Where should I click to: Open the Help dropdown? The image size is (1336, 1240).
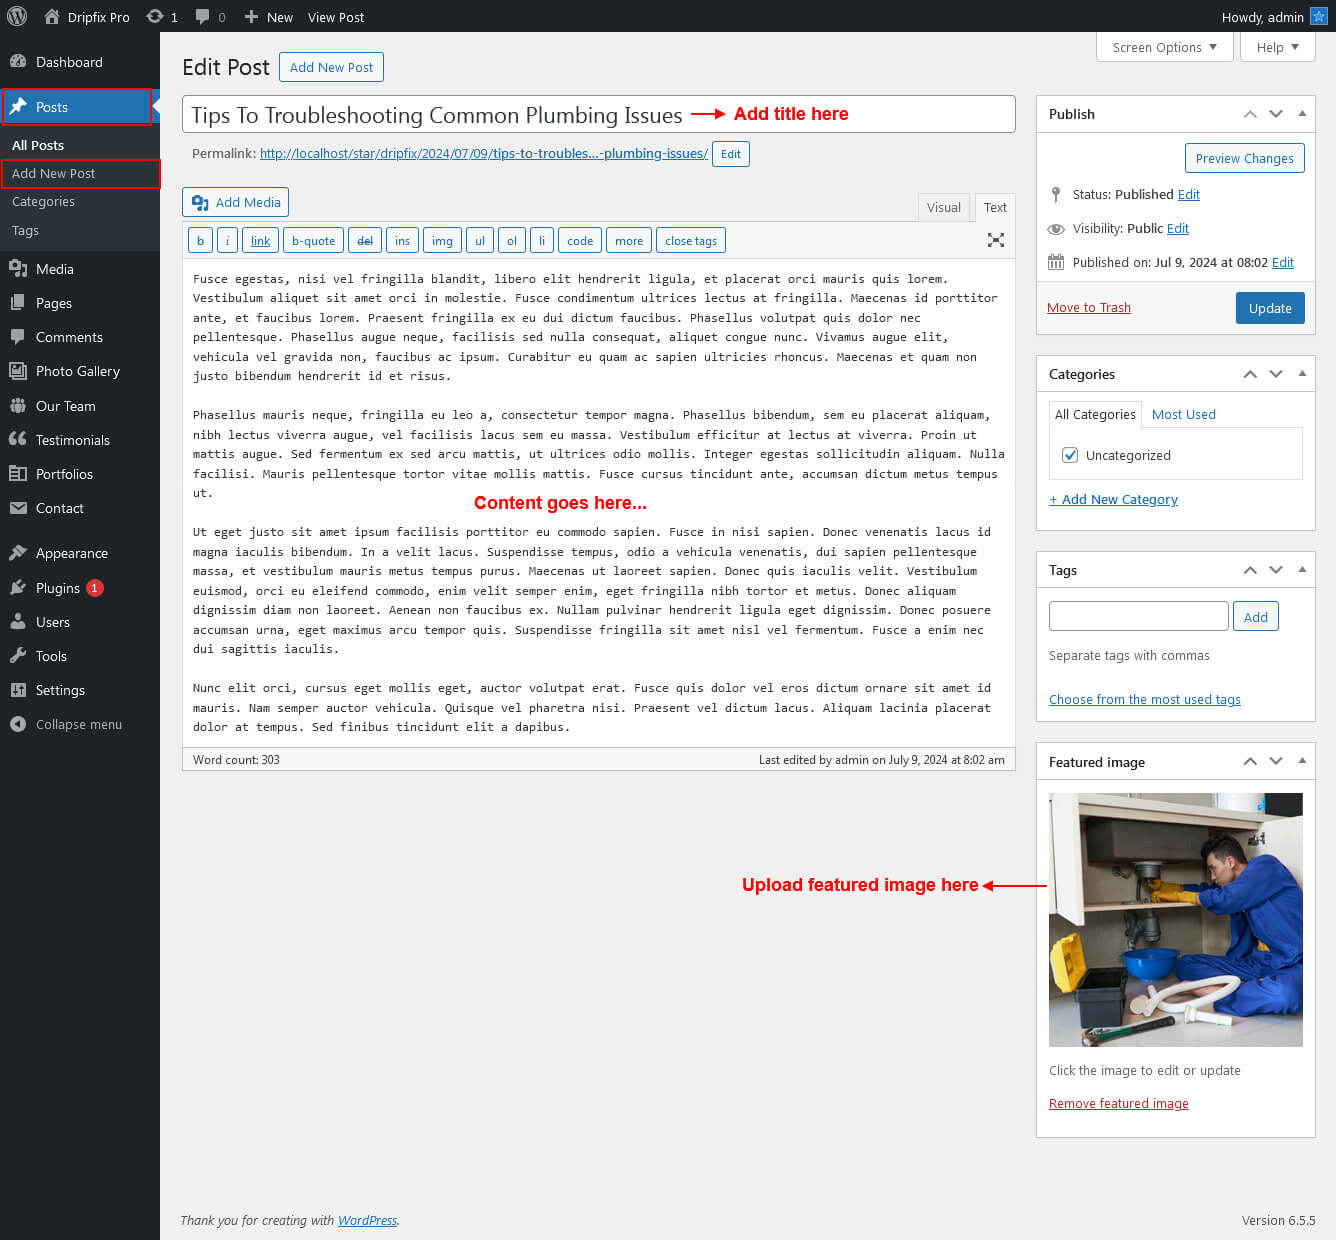click(1278, 47)
